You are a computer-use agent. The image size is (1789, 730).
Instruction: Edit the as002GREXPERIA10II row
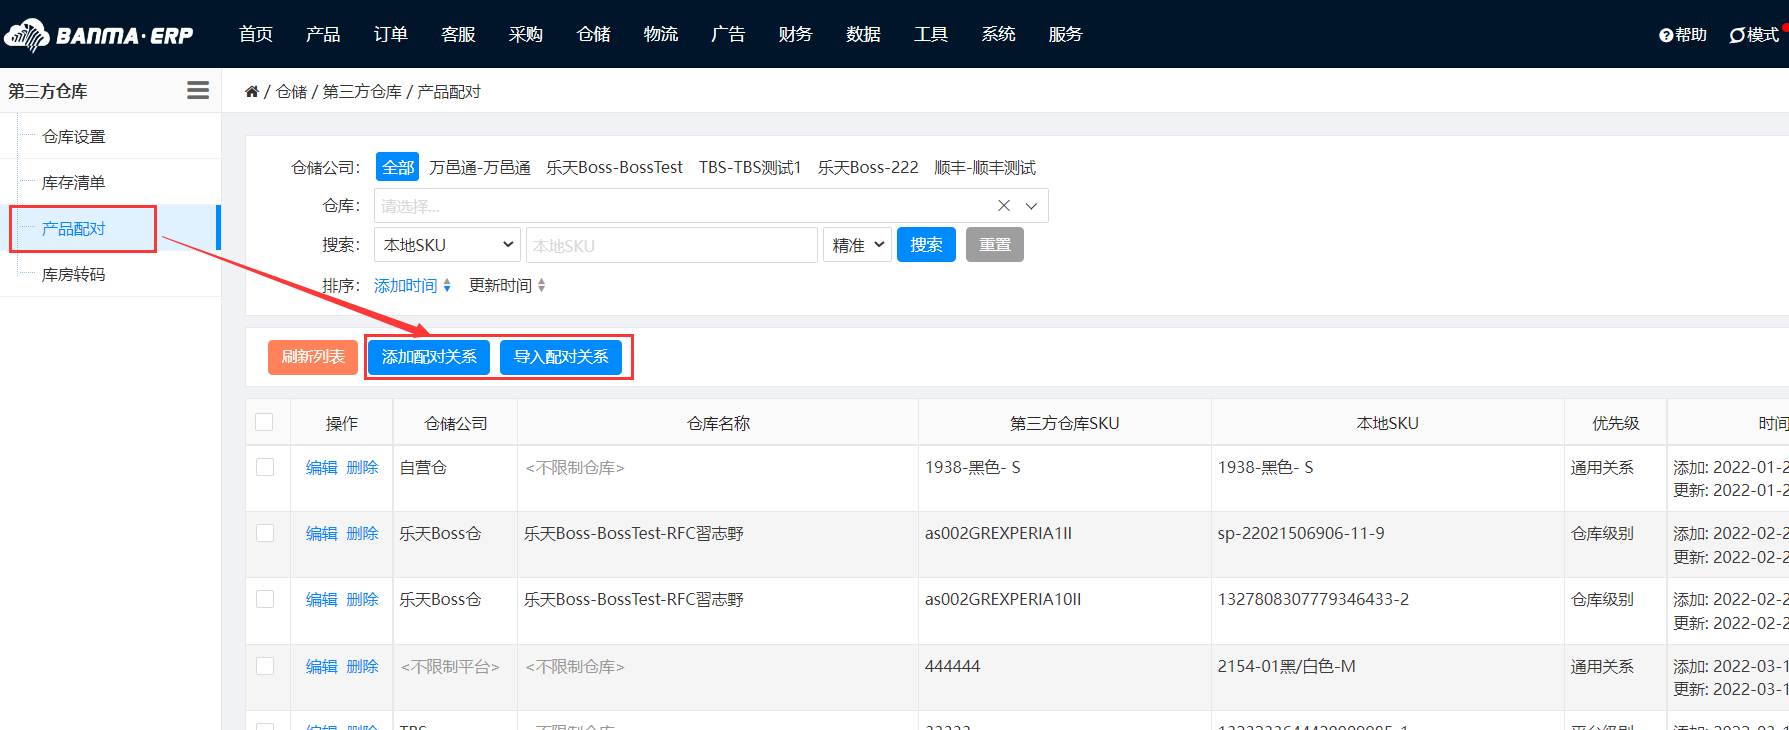coord(322,599)
